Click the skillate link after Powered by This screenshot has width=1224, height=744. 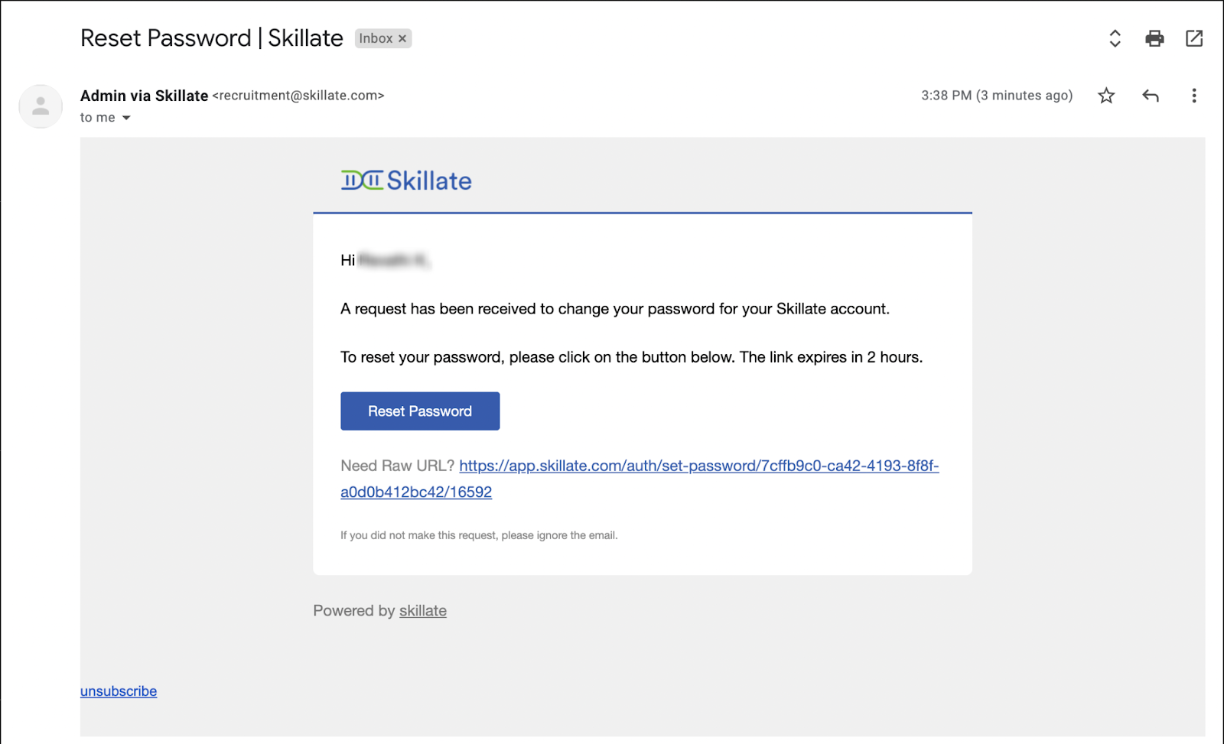(423, 611)
